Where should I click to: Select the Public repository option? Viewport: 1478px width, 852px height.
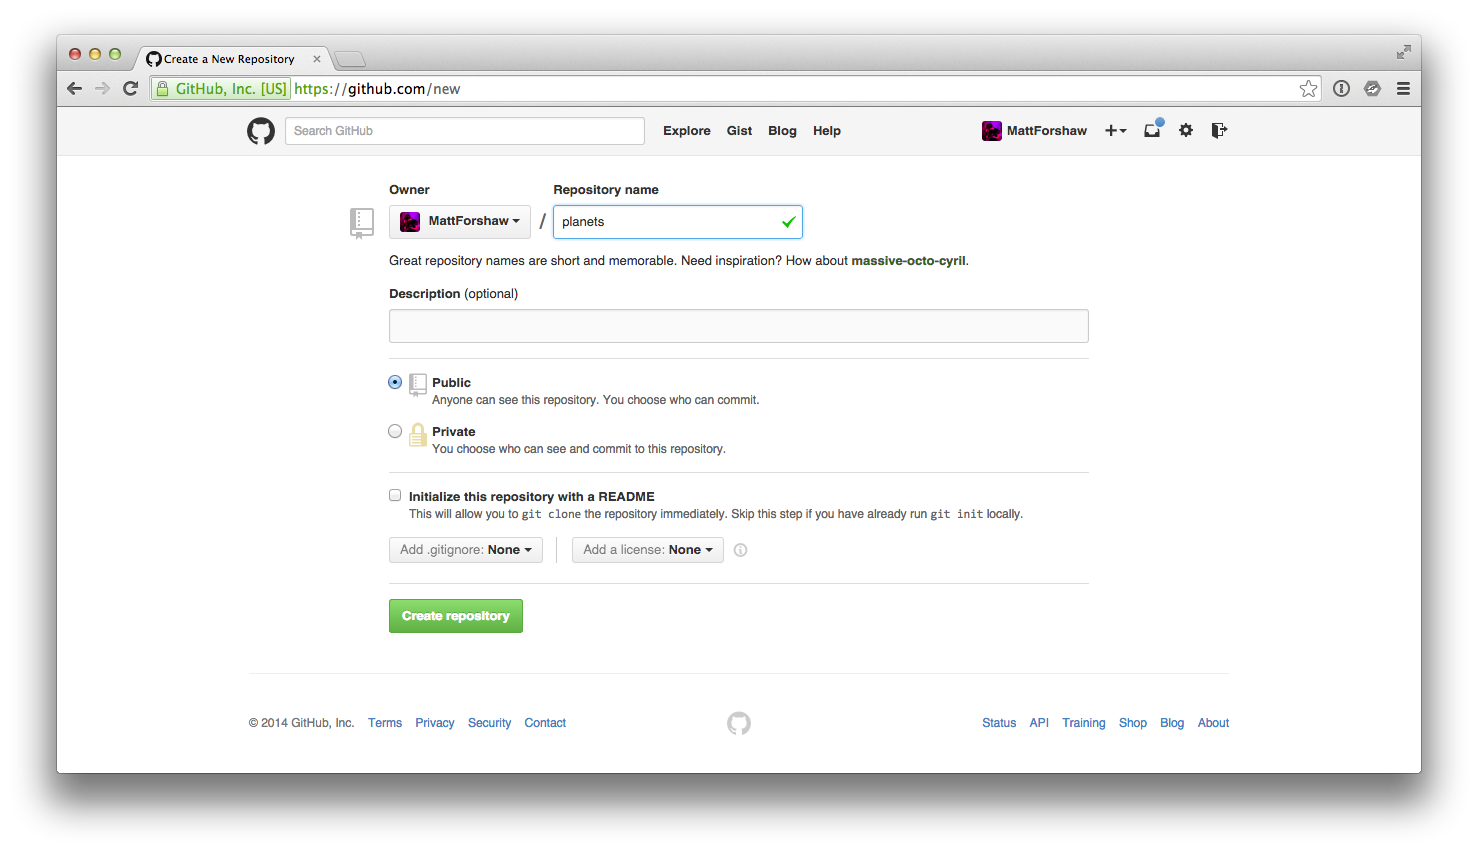tap(395, 382)
